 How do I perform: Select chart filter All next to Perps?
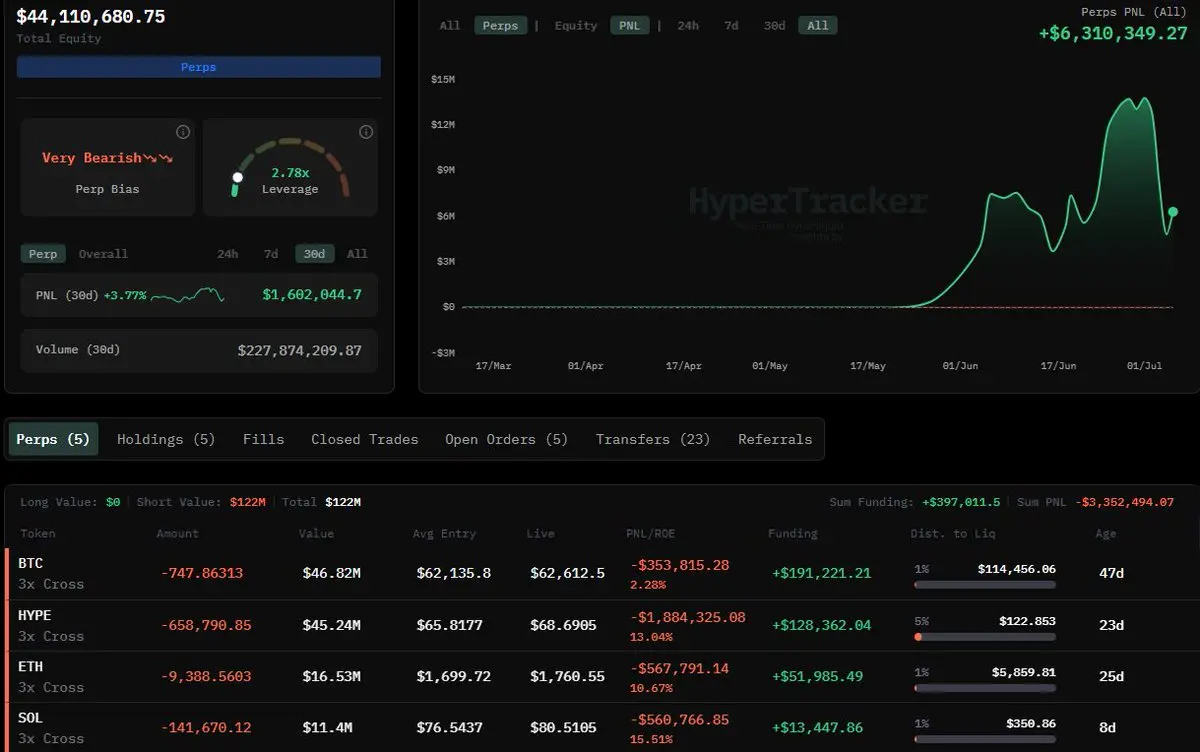tap(450, 26)
